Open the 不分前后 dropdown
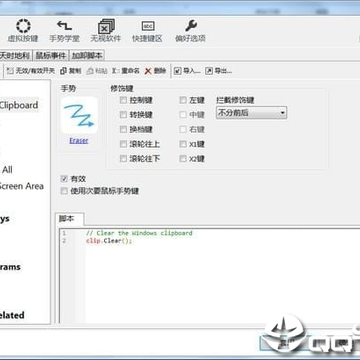This screenshot has height=360, width=360. [x=251, y=113]
